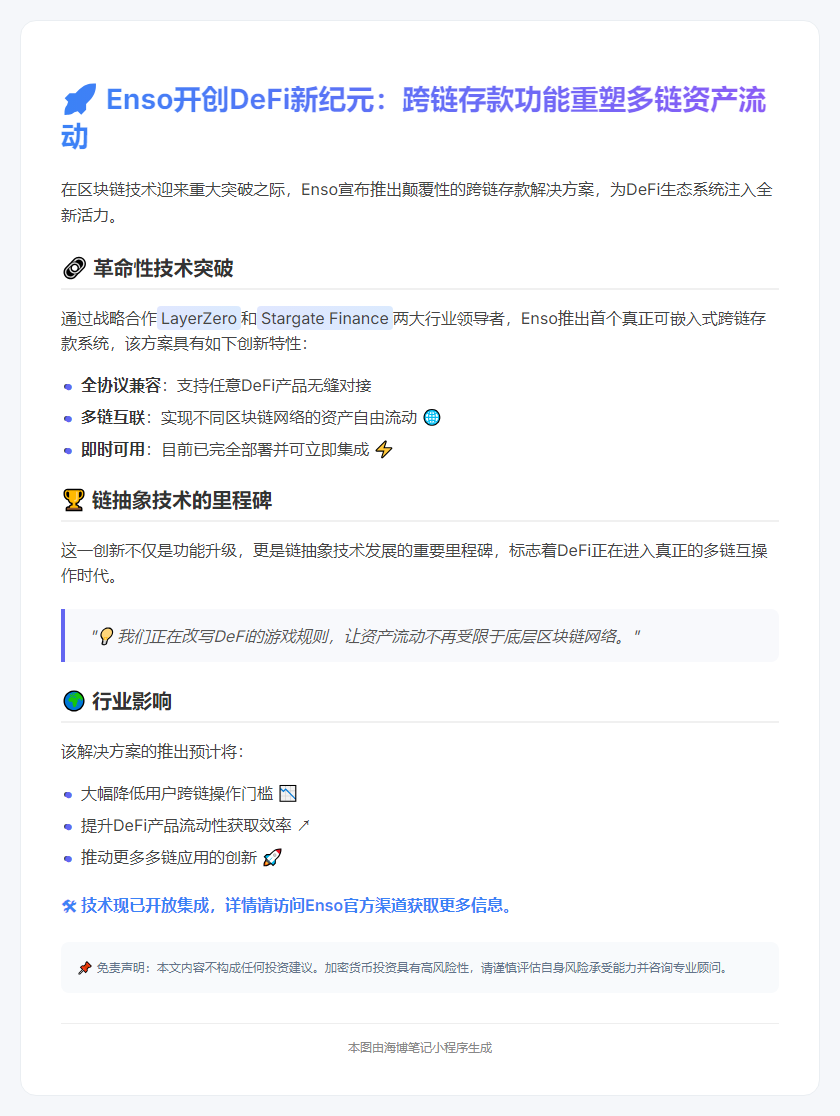Click the quote 我们正在改写DeFi的游戏规则
Image resolution: width=840 pixels, height=1116 pixels.
(366, 636)
